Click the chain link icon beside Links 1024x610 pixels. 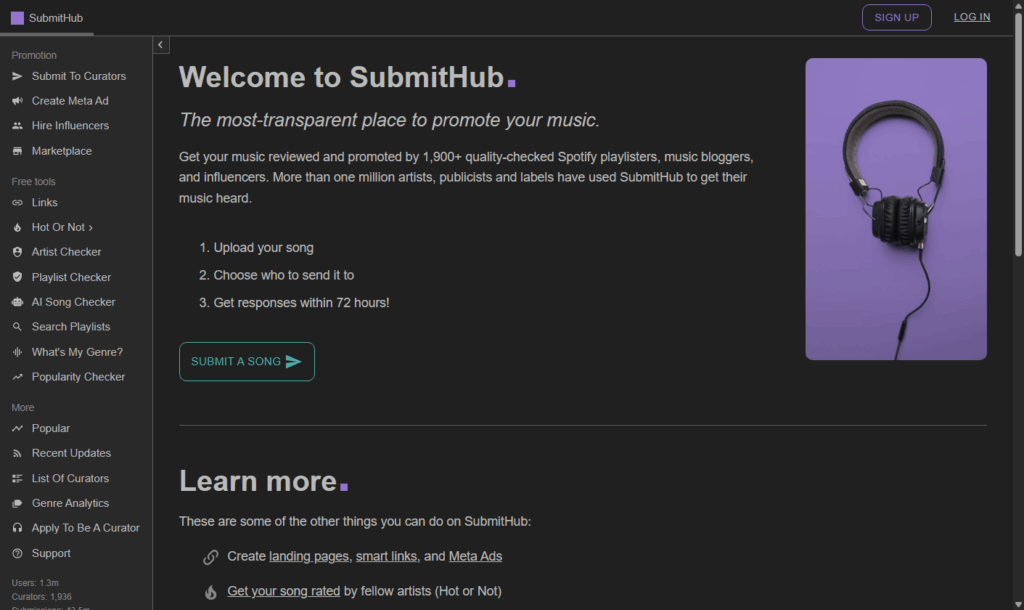(17, 202)
